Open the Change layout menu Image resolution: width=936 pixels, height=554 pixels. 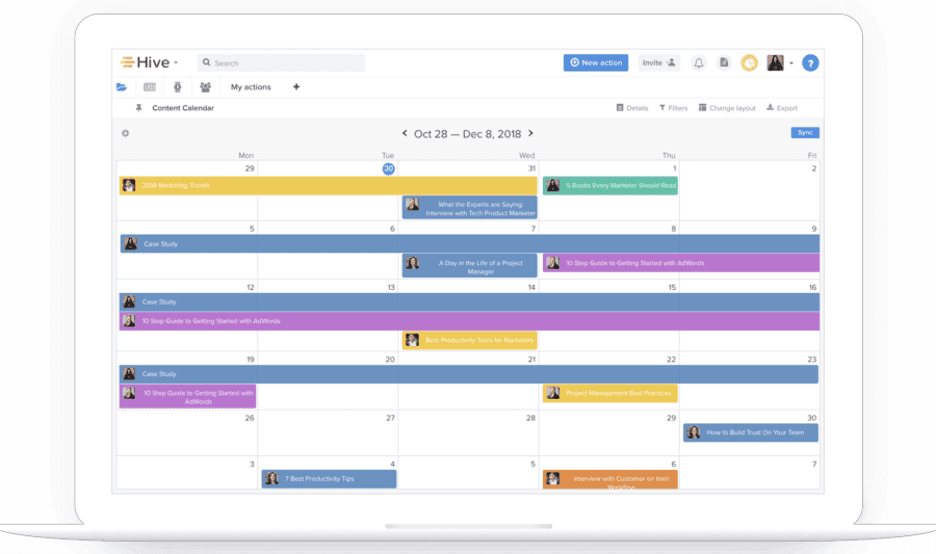click(x=727, y=108)
